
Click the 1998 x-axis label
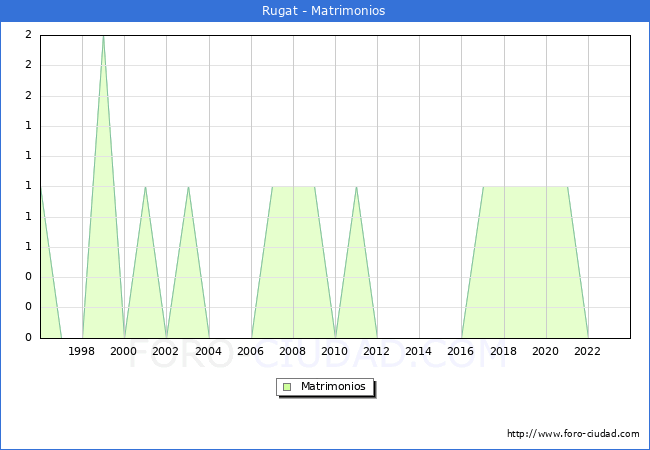coord(82,351)
